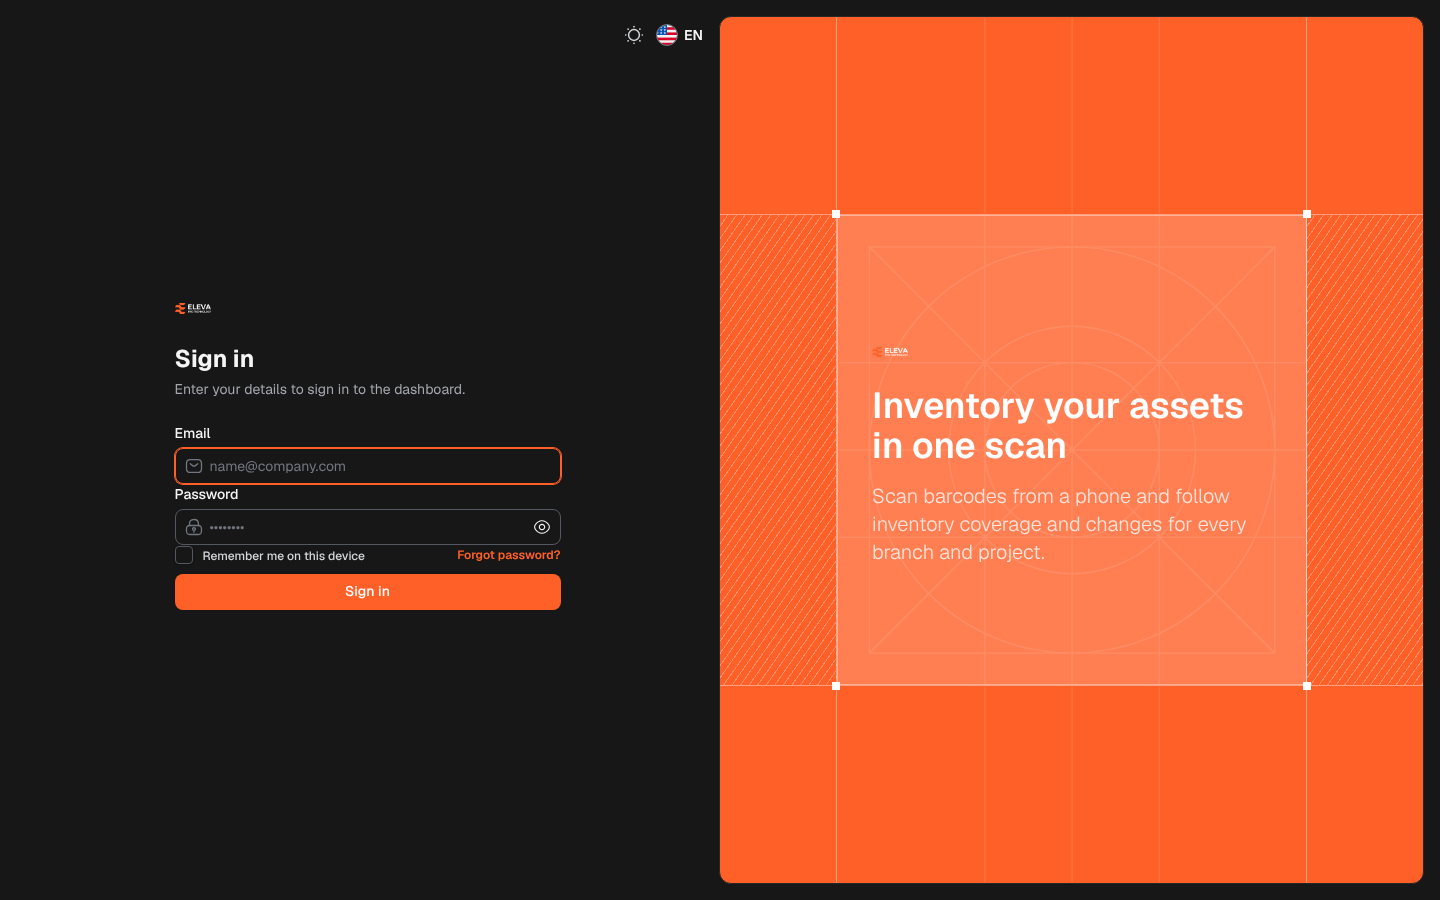Click the US flag language icon
1440x900 pixels.
[x=667, y=35]
